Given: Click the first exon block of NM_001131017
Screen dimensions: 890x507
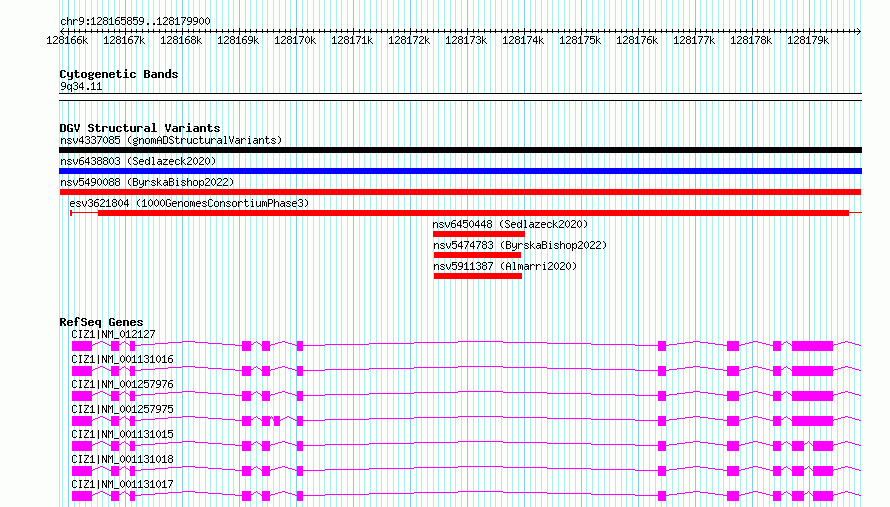Looking at the screenshot, I should pyautogui.click(x=82, y=496).
